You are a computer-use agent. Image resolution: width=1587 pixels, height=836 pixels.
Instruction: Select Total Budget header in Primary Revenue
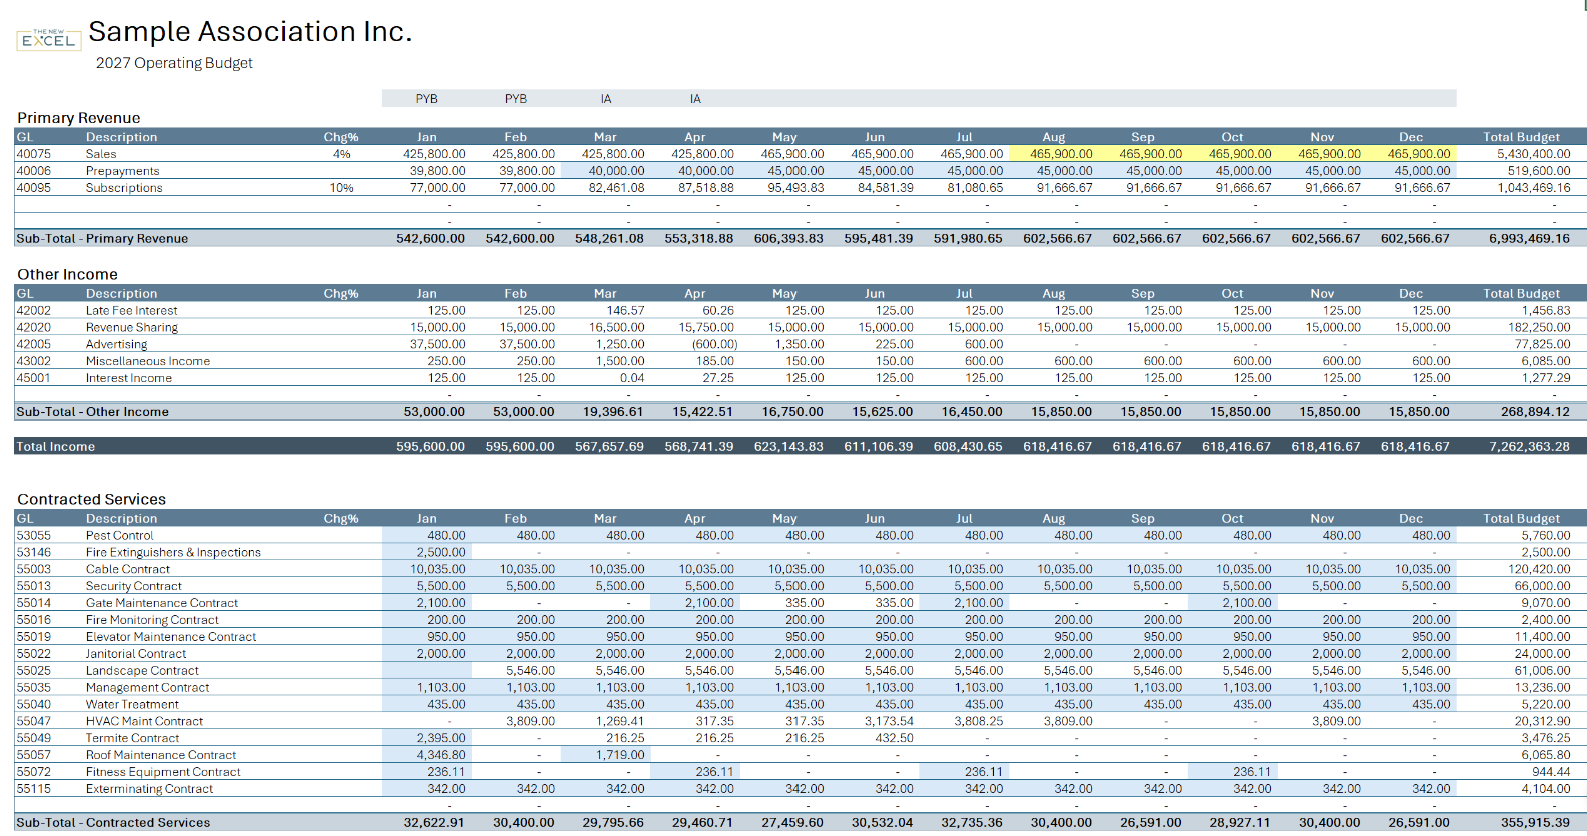point(1521,137)
